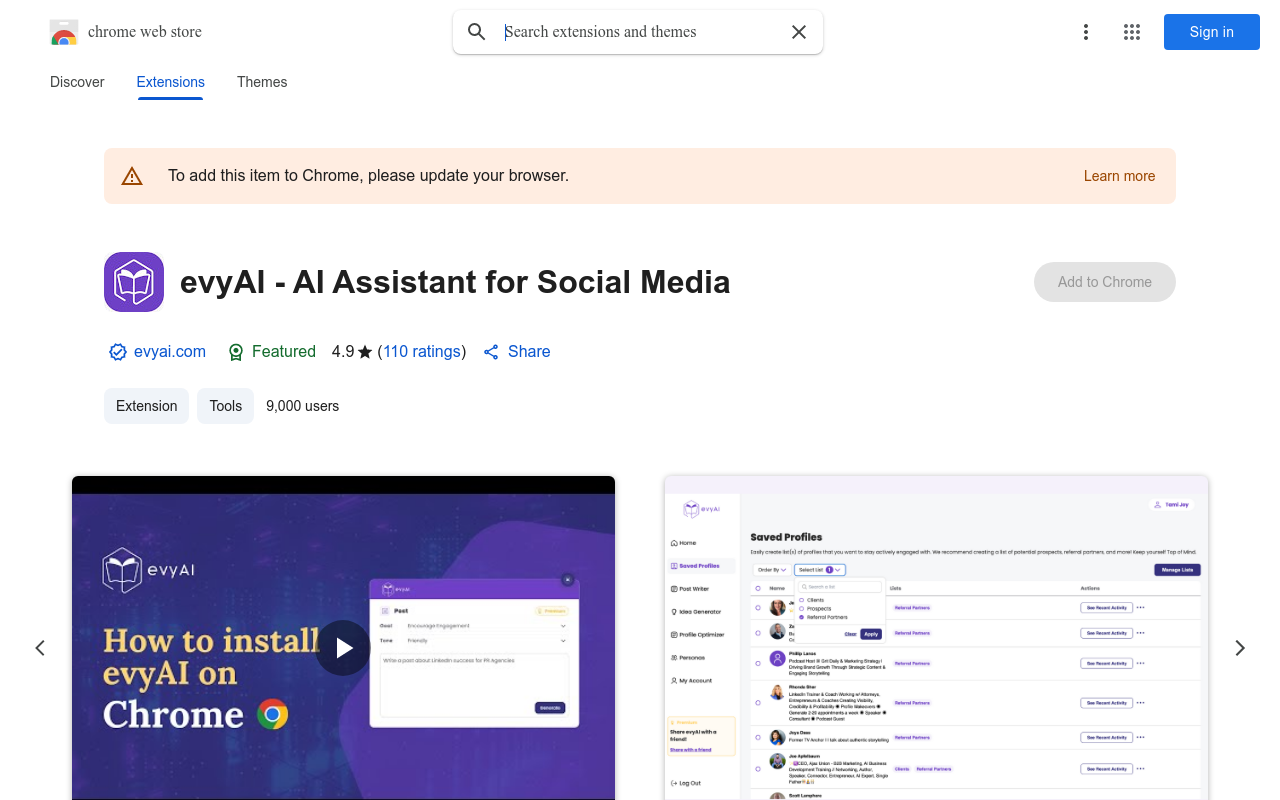
Task: Open the Google apps grid
Action: coord(1132,32)
